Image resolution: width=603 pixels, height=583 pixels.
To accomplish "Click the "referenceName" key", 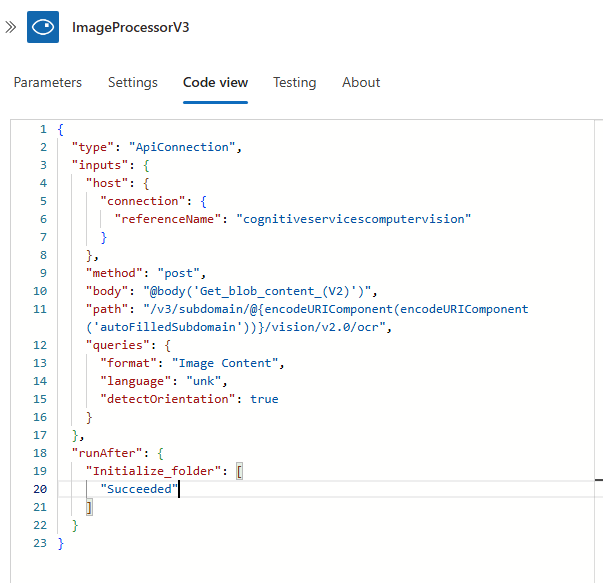I will tap(168, 219).
